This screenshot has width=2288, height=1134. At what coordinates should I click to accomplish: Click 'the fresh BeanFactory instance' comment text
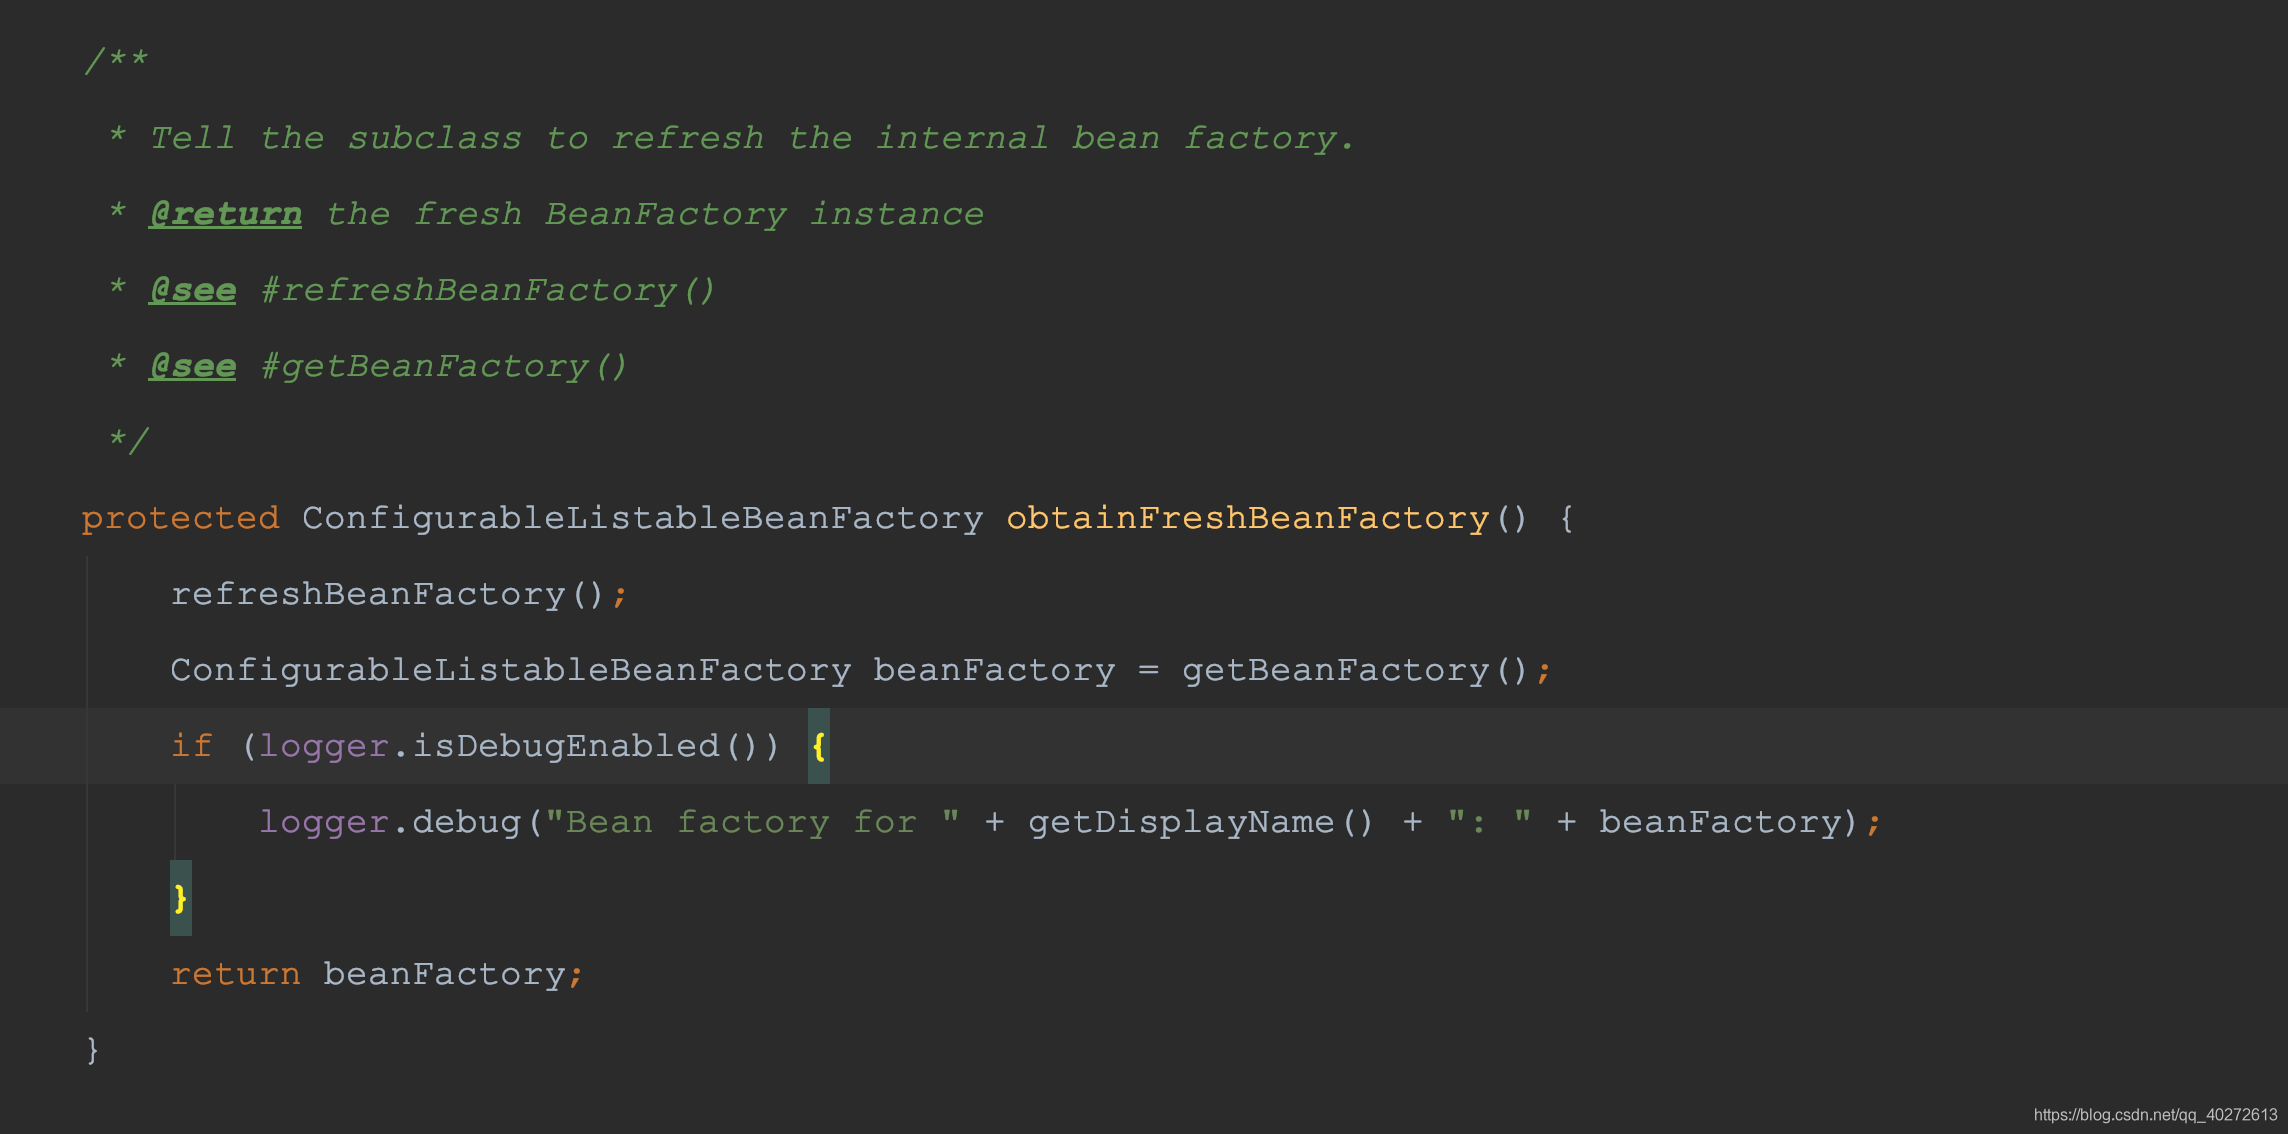655,214
